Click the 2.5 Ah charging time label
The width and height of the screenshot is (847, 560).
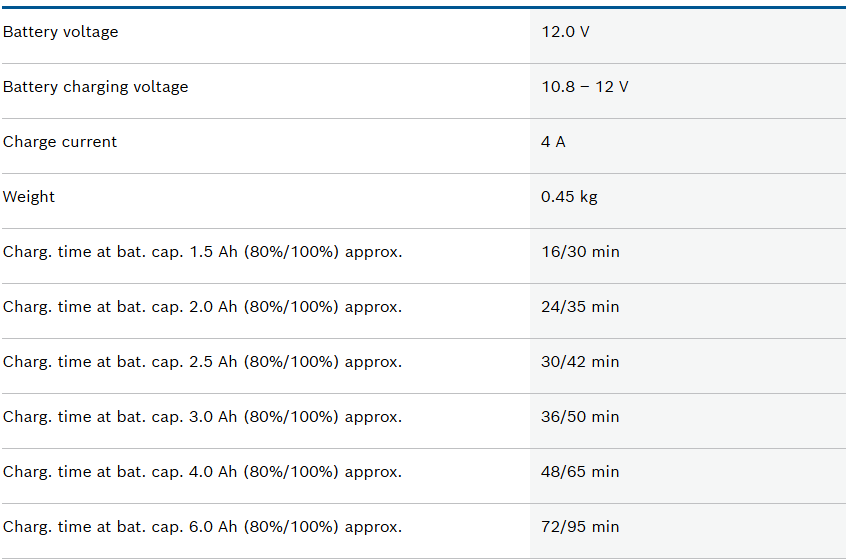pyautogui.click(x=202, y=362)
